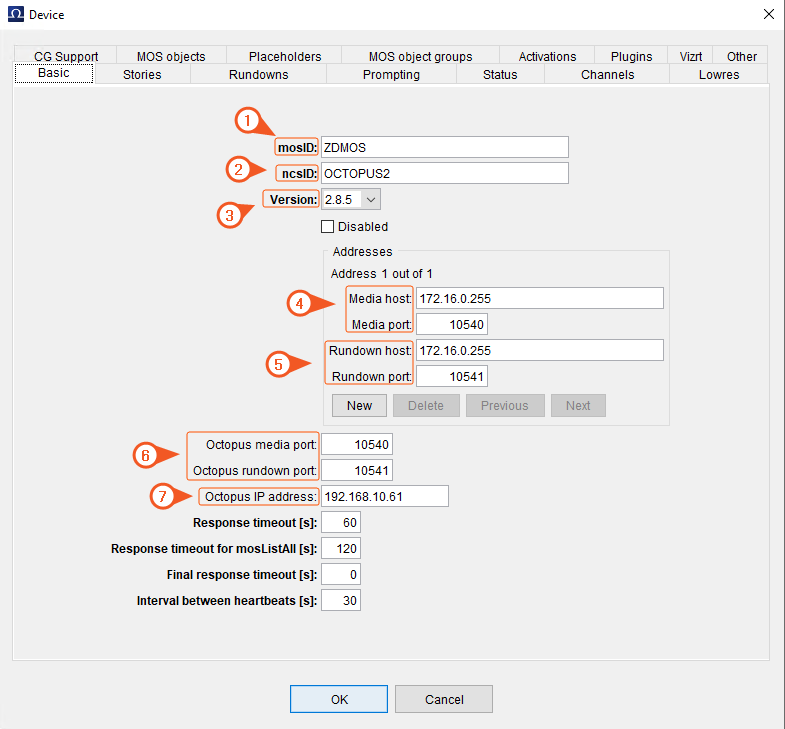Click the Media host address field
The height and width of the screenshot is (729, 785).
540,298
